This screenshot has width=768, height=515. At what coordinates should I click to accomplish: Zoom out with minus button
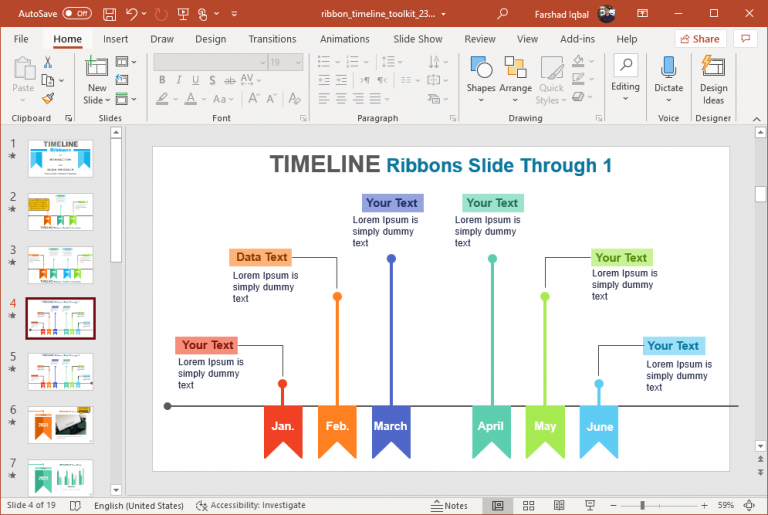[x=613, y=505]
